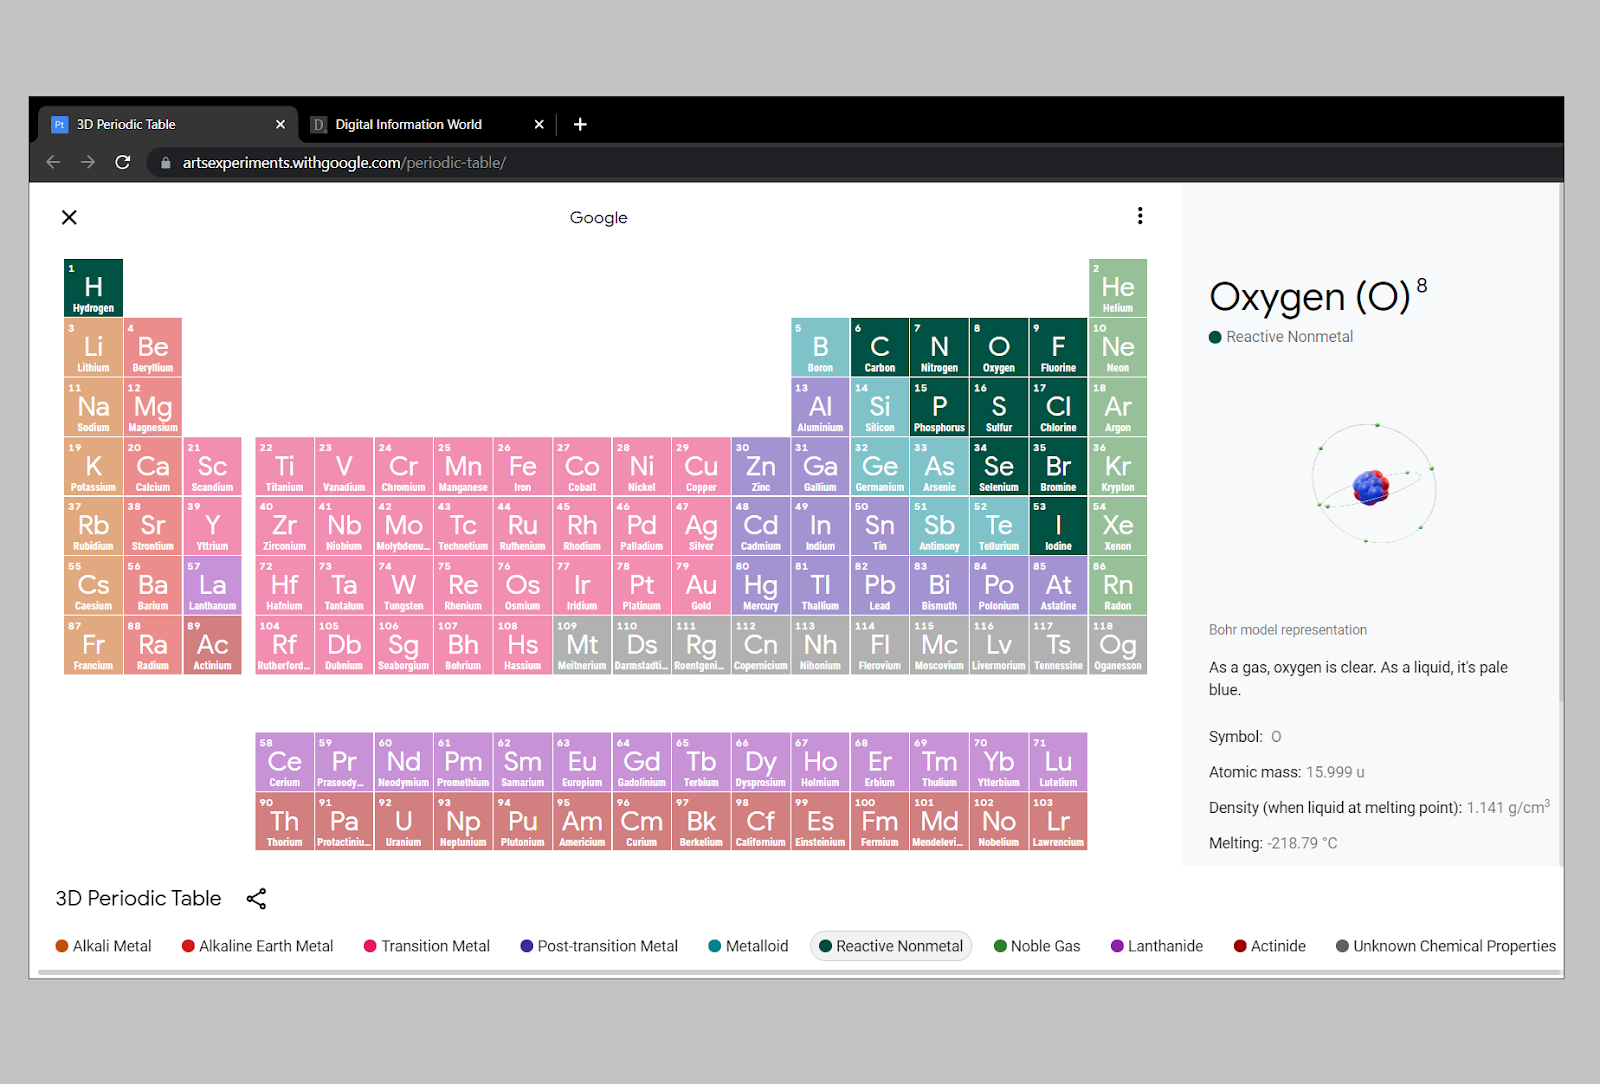Screen dimensions: 1600x1084
Task: Disable the Reactive Nonmetal filter
Action: point(890,945)
